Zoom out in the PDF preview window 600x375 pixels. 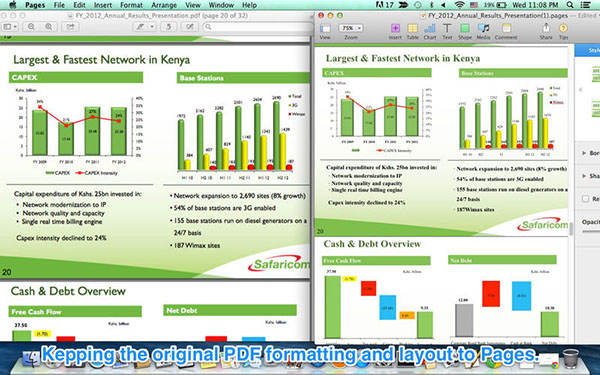click(31, 27)
